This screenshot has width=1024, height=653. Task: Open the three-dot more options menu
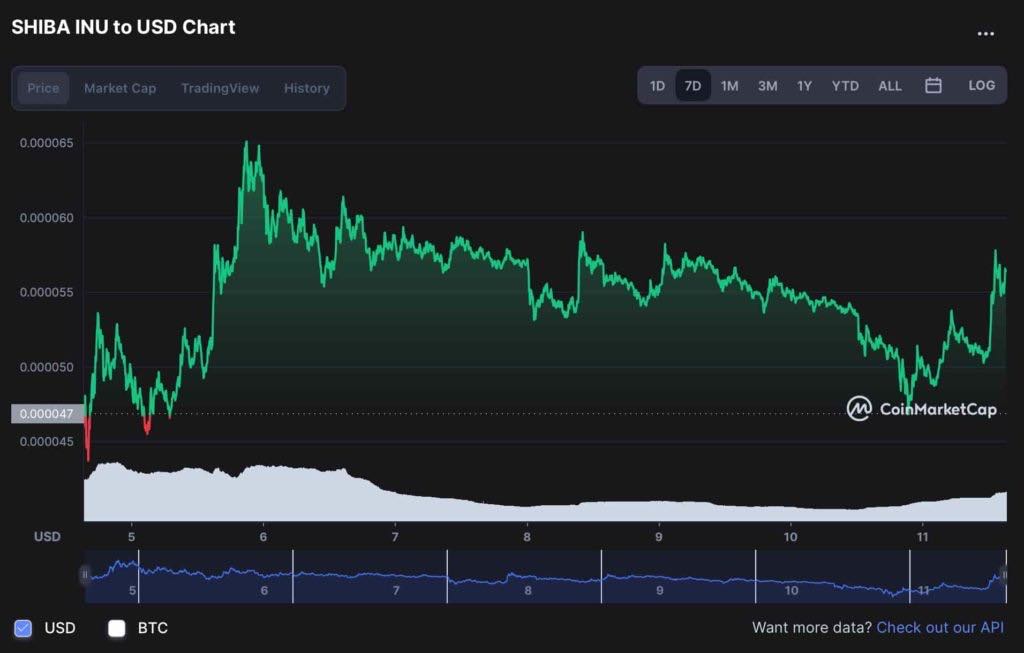[985, 33]
